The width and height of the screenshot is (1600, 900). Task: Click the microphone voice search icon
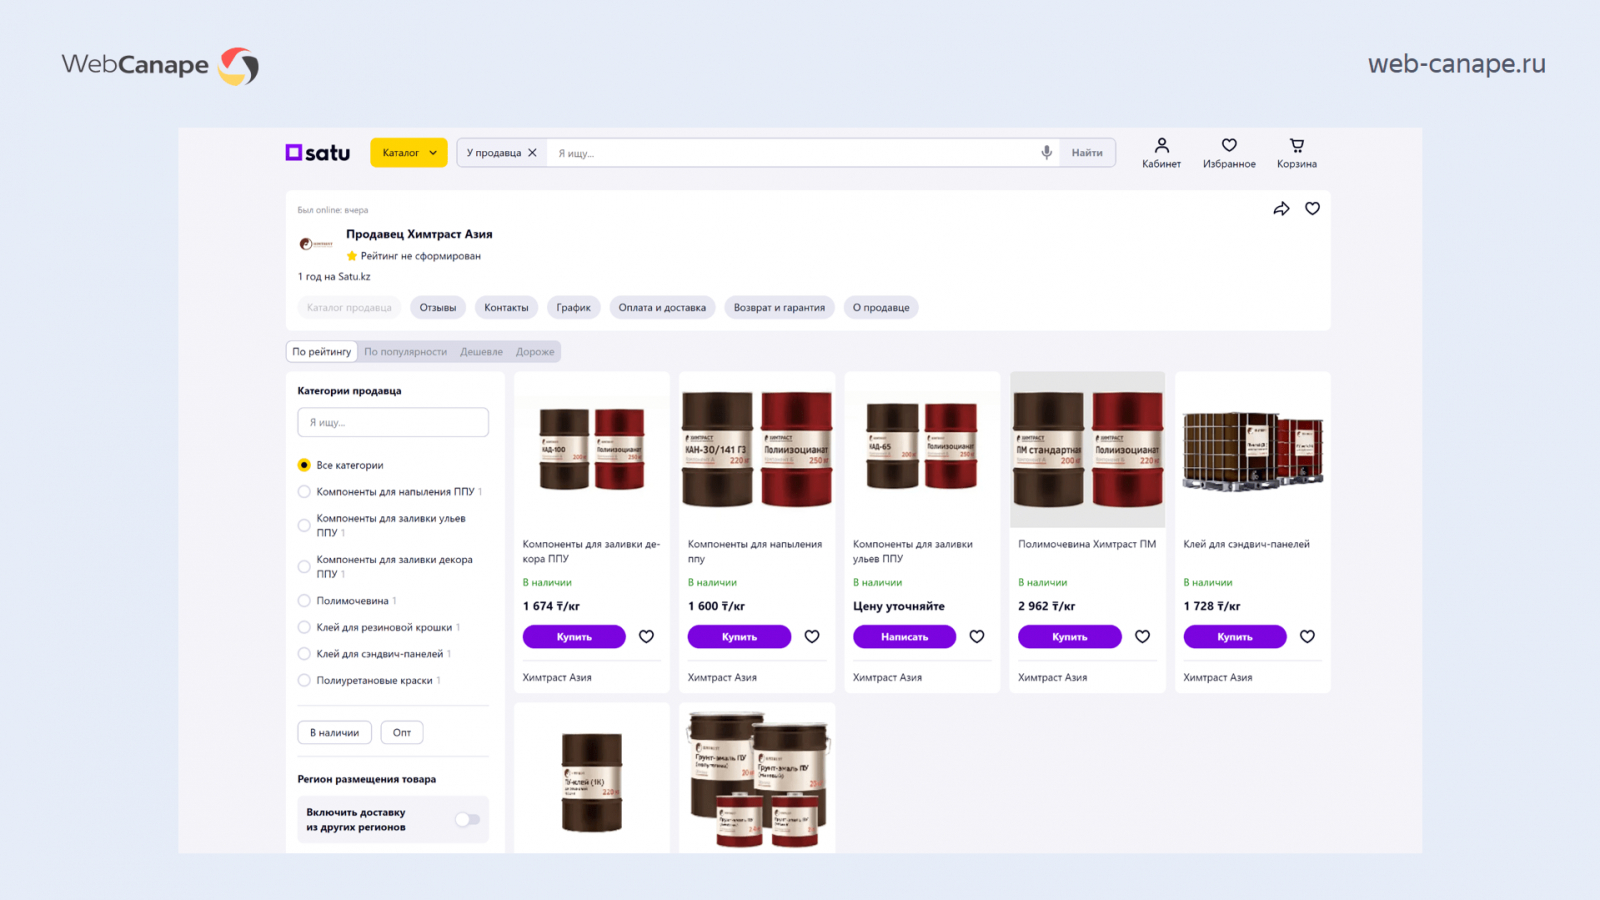pyautogui.click(x=1046, y=153)
